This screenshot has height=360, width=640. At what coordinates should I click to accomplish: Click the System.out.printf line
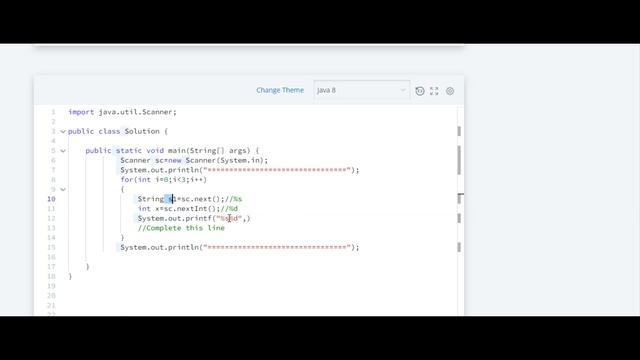(194, 218)
